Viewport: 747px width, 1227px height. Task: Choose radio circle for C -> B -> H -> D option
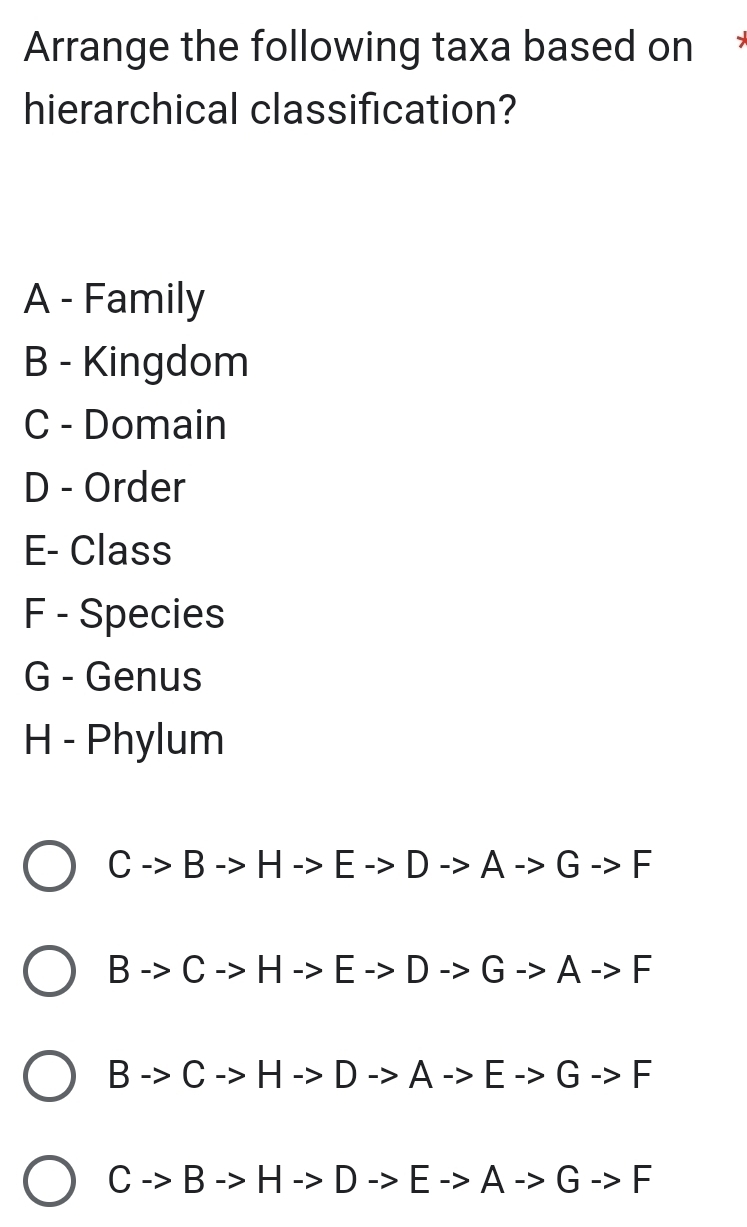pyautogui.click(x=50, y=1183)
